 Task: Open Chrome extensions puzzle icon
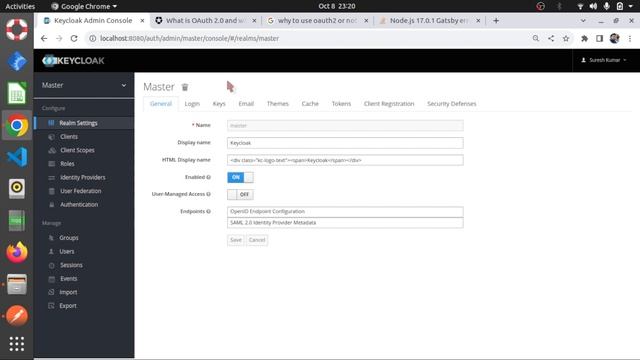(584, 38)
